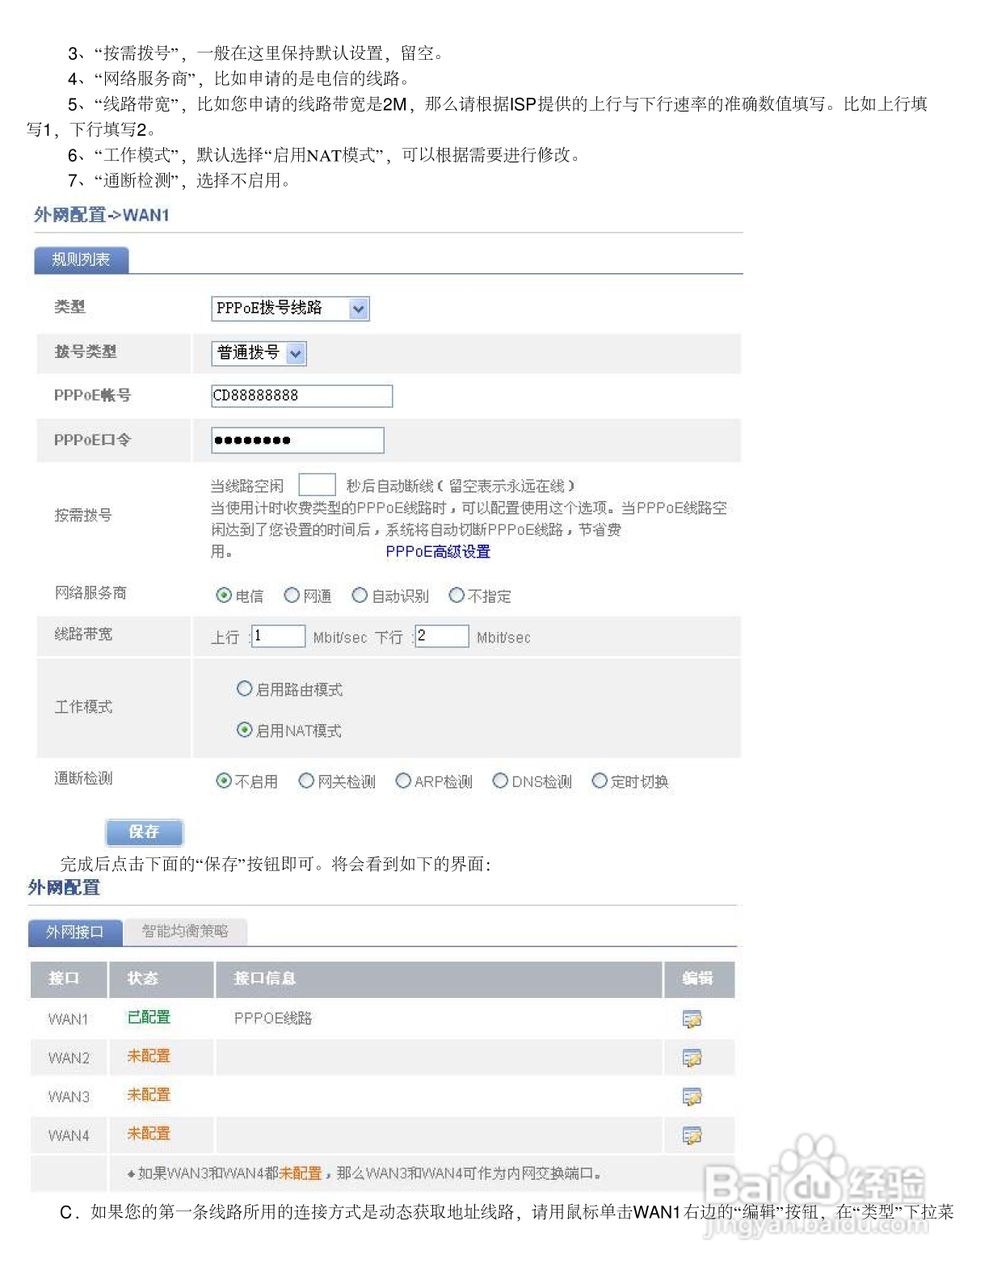Switch to the 智能均衡策略 tab
Viewport: 989px width, 1280px height.
(x=186, y=931)
